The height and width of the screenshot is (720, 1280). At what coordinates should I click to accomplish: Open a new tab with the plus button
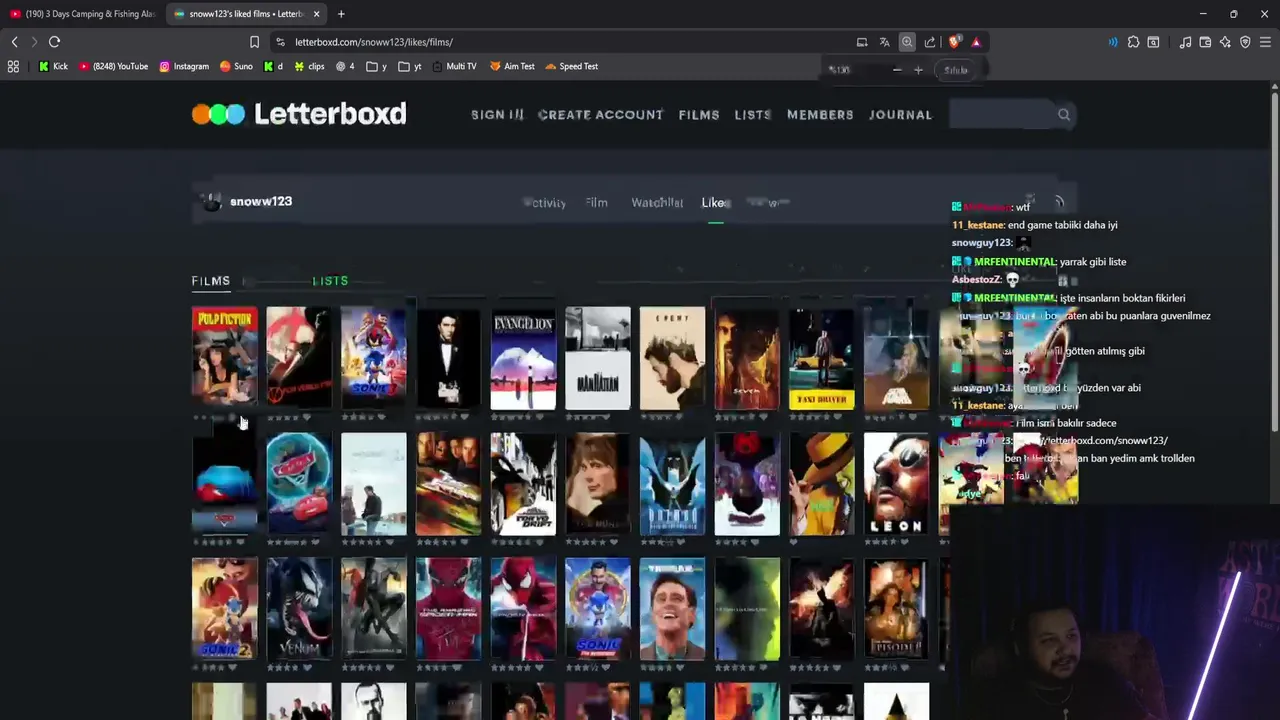coord(341,14)
